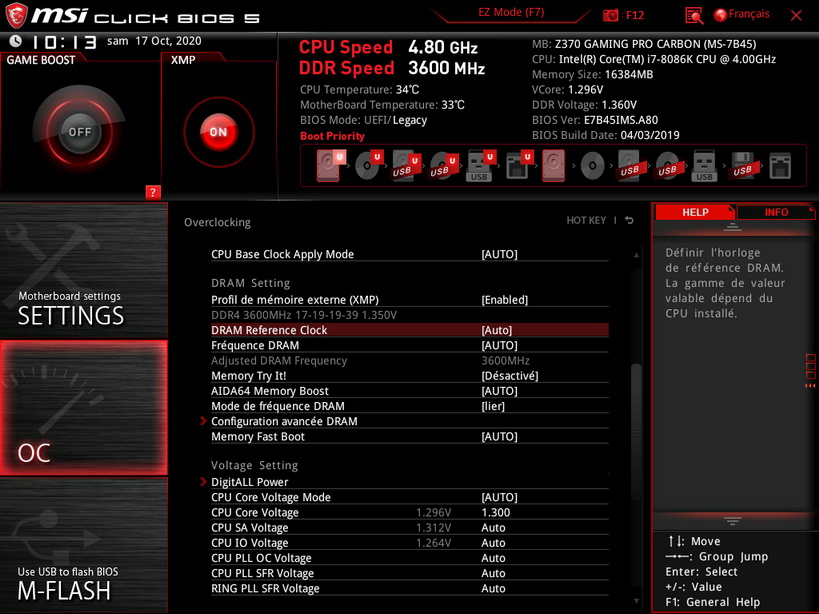Screen dimensions: 819x614
Task: Change XMP profile Enabled value
Action: (x=504, y=300)
